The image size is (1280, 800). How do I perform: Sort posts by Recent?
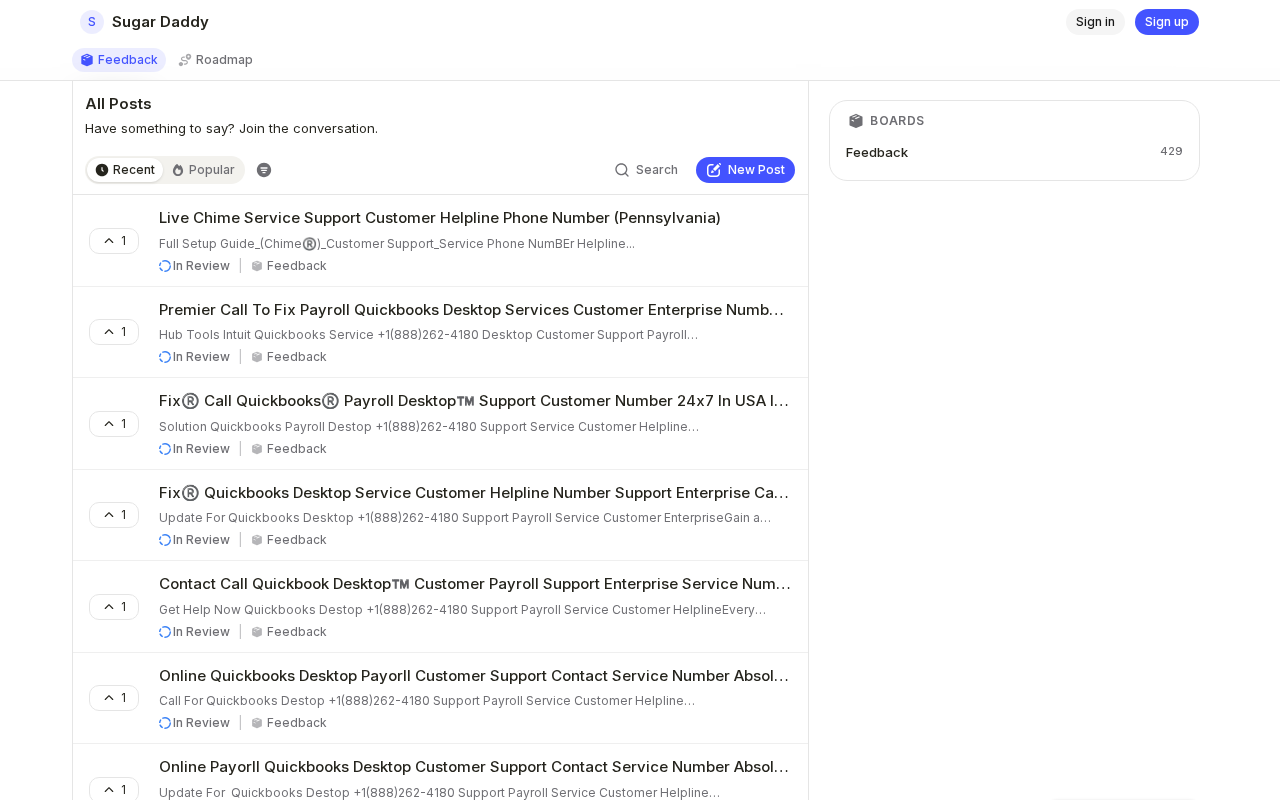coord(125,170)
